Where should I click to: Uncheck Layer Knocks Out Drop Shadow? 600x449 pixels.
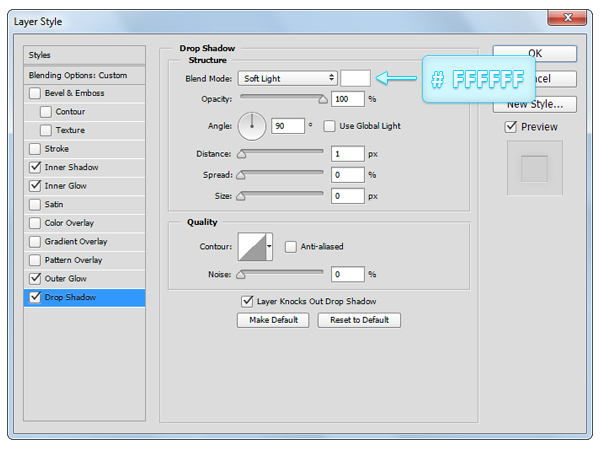[247, 301]
